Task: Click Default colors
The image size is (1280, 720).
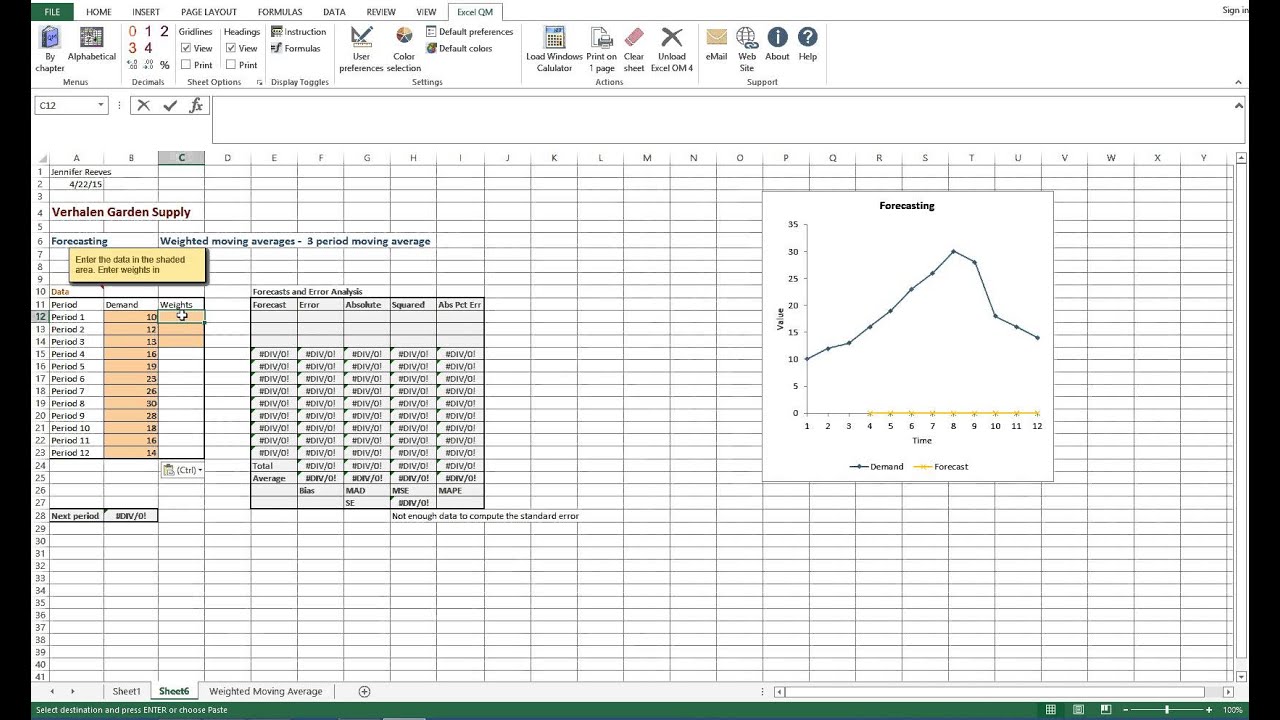Action: point(459,48)
